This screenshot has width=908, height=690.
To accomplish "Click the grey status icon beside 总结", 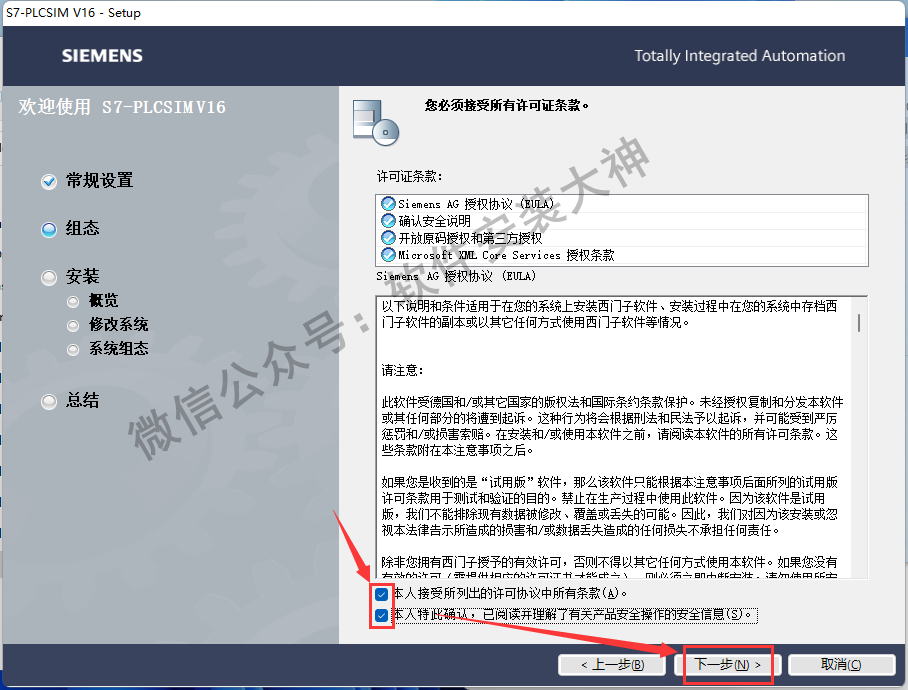I will 49,401.
